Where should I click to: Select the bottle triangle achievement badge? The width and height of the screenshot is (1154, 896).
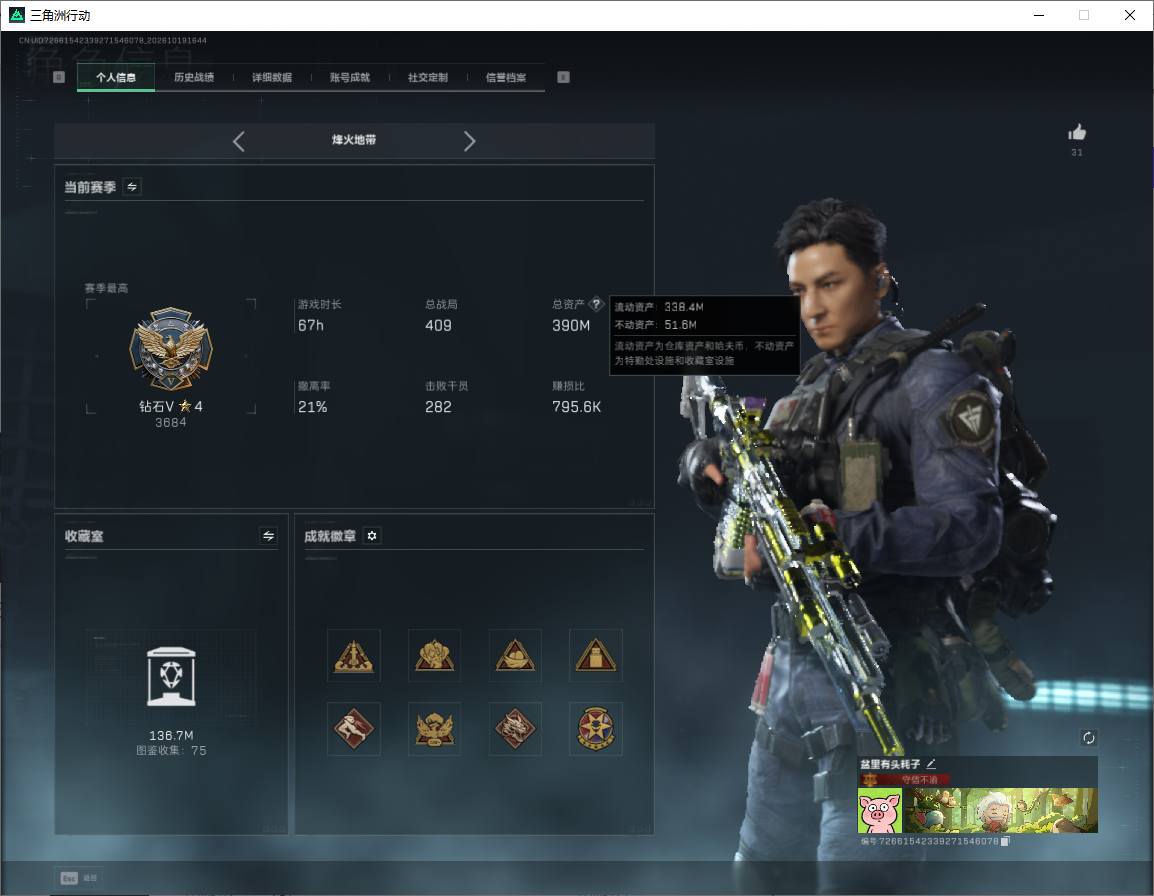click(x=595, y=655)
